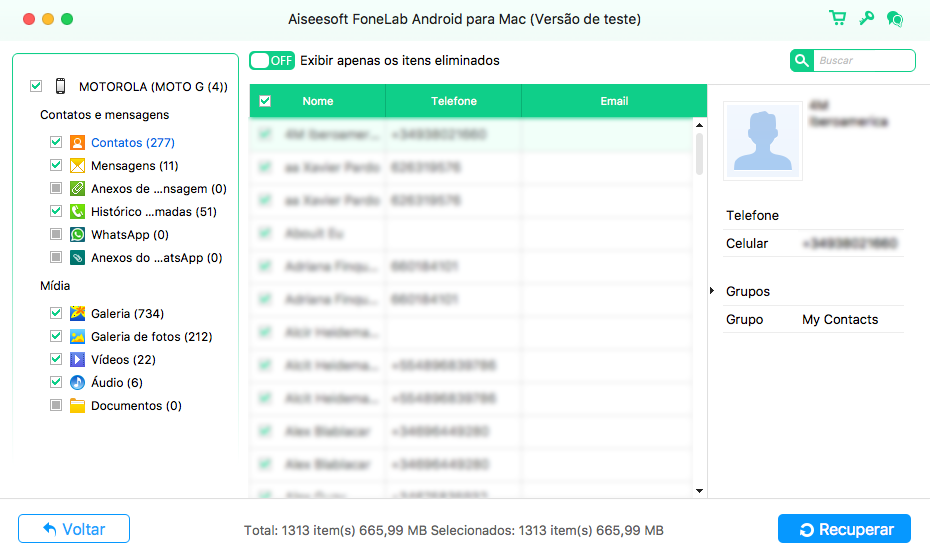This screenshot has height=555, width=930.
Task: Click the Voltar back button
Action: 74,529
